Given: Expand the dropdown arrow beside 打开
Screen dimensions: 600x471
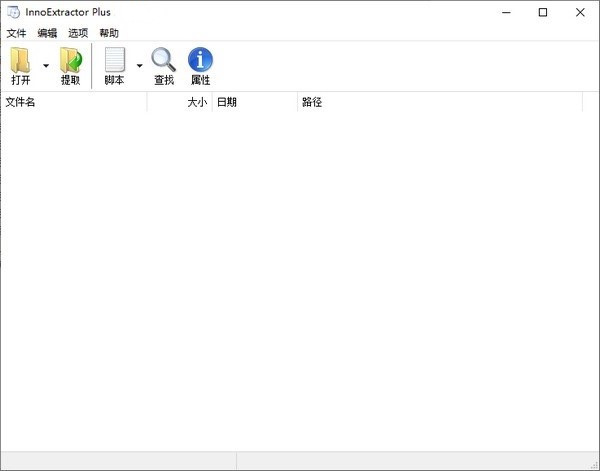Looking at the screenshot, I should pos(46,66).
